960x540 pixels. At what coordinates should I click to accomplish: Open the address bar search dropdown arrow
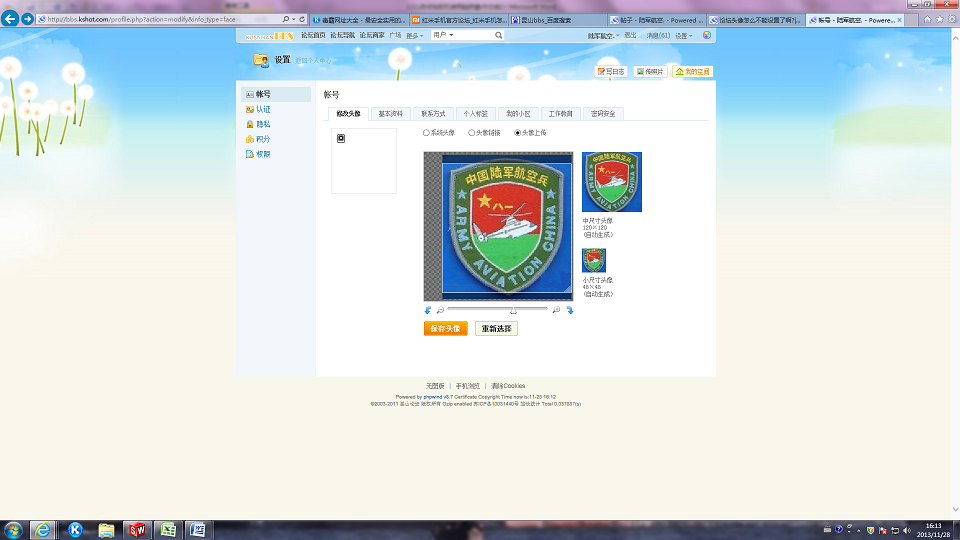point(293,20)
